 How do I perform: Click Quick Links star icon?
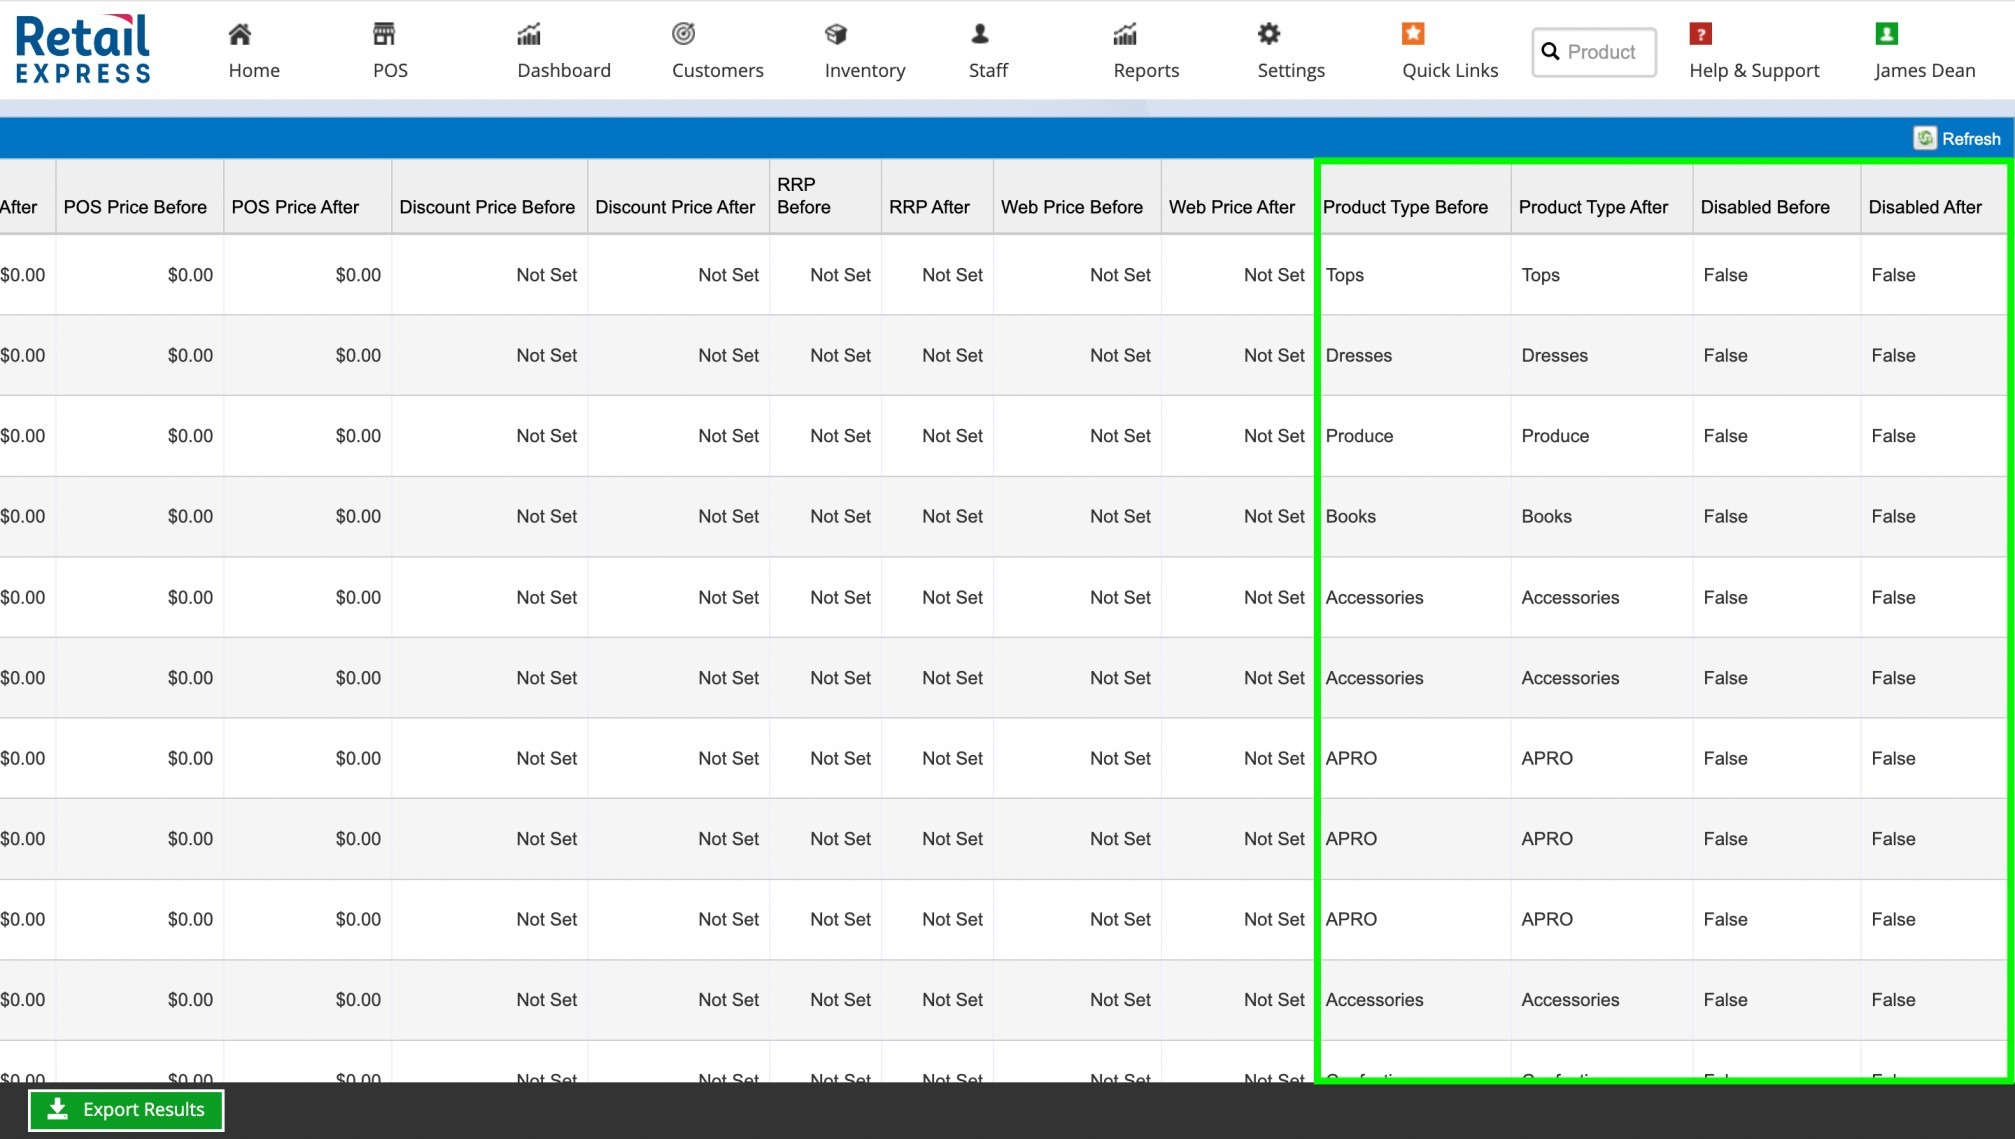point(1413,35)
